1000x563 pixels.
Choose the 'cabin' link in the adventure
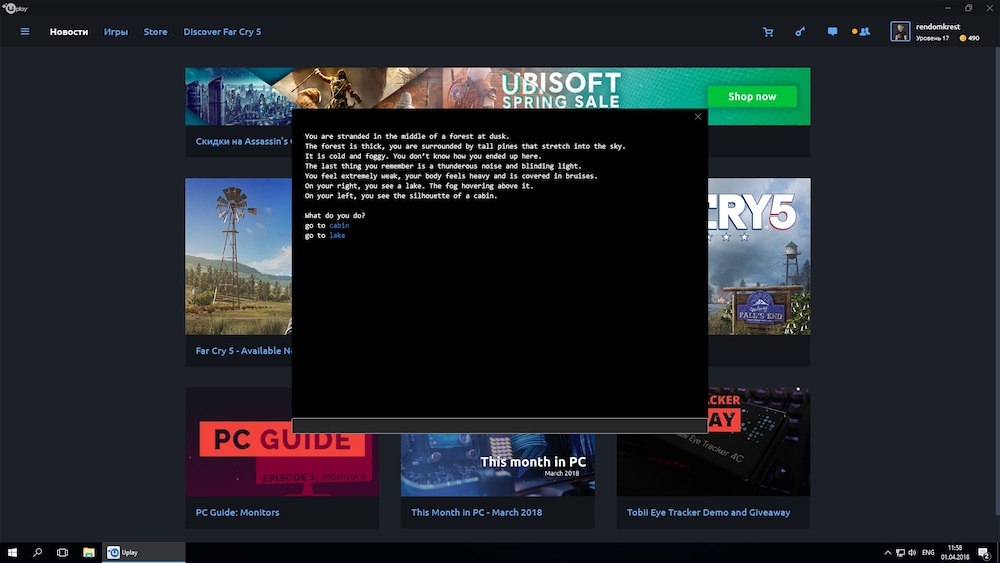coord(339,225)
